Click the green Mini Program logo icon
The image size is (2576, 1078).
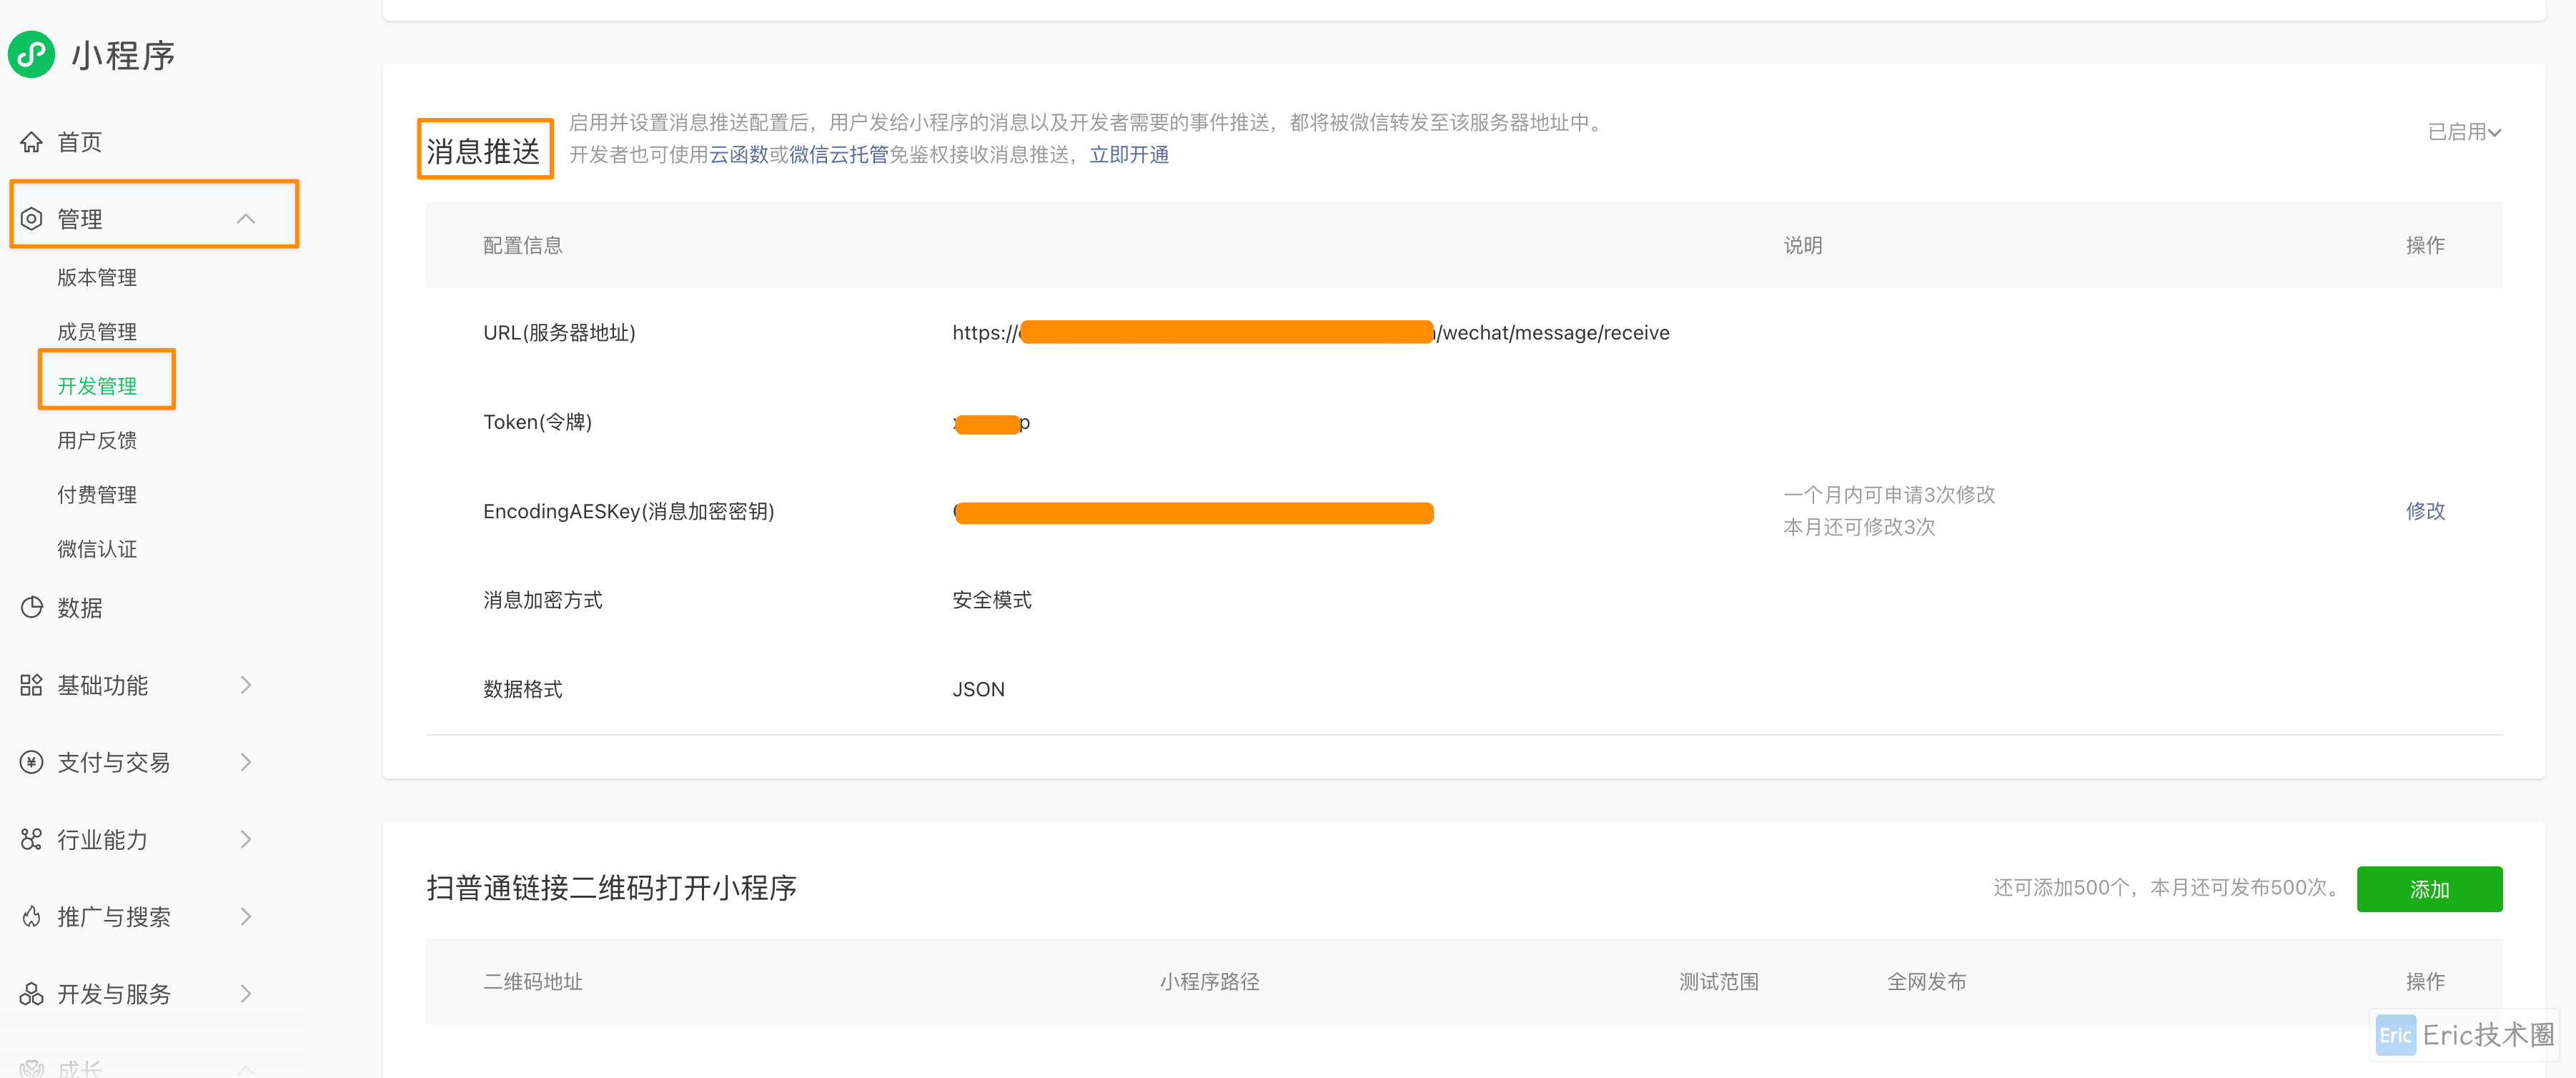click(32, 54)
